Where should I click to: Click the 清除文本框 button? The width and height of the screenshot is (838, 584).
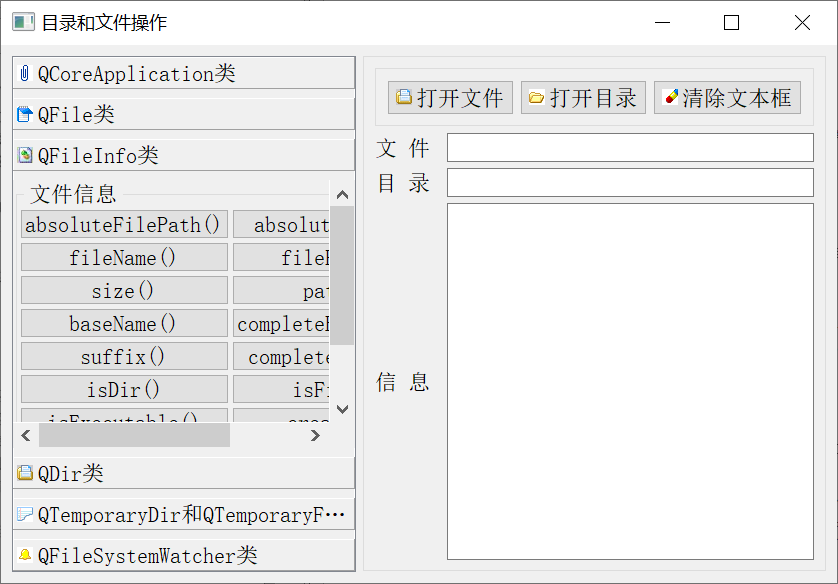click(x=727, y=97)
